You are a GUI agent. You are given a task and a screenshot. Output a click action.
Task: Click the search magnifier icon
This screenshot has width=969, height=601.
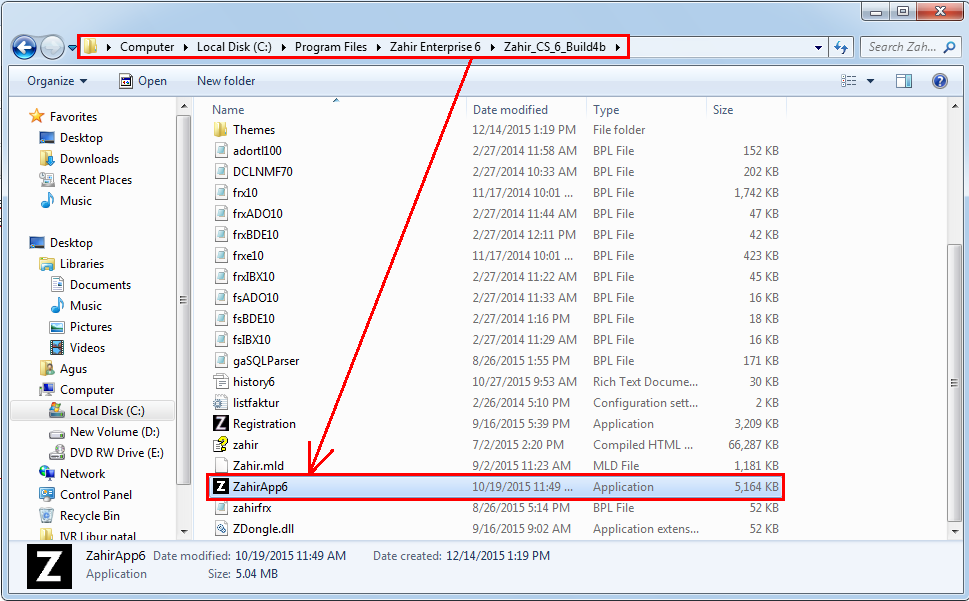point(950,47)
